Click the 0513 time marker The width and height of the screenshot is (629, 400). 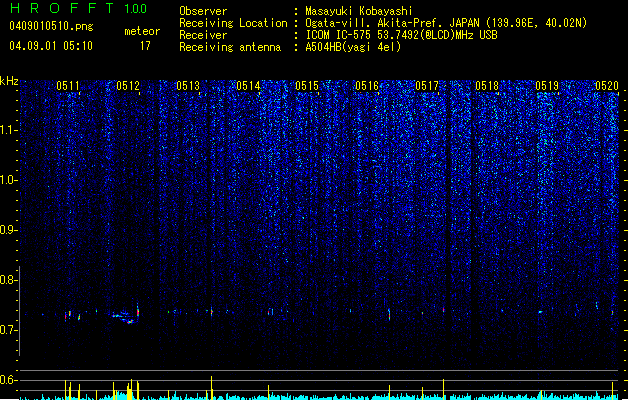[188, 86]
